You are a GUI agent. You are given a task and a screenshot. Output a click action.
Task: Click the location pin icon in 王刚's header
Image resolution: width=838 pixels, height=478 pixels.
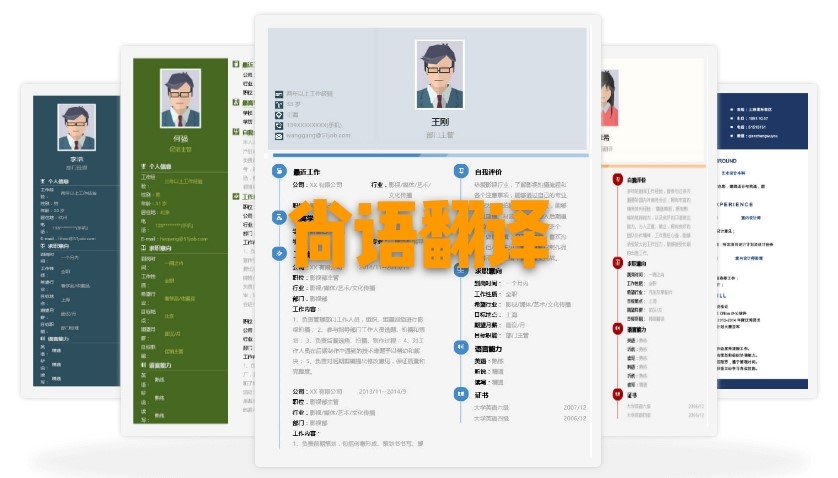(280, 114)
